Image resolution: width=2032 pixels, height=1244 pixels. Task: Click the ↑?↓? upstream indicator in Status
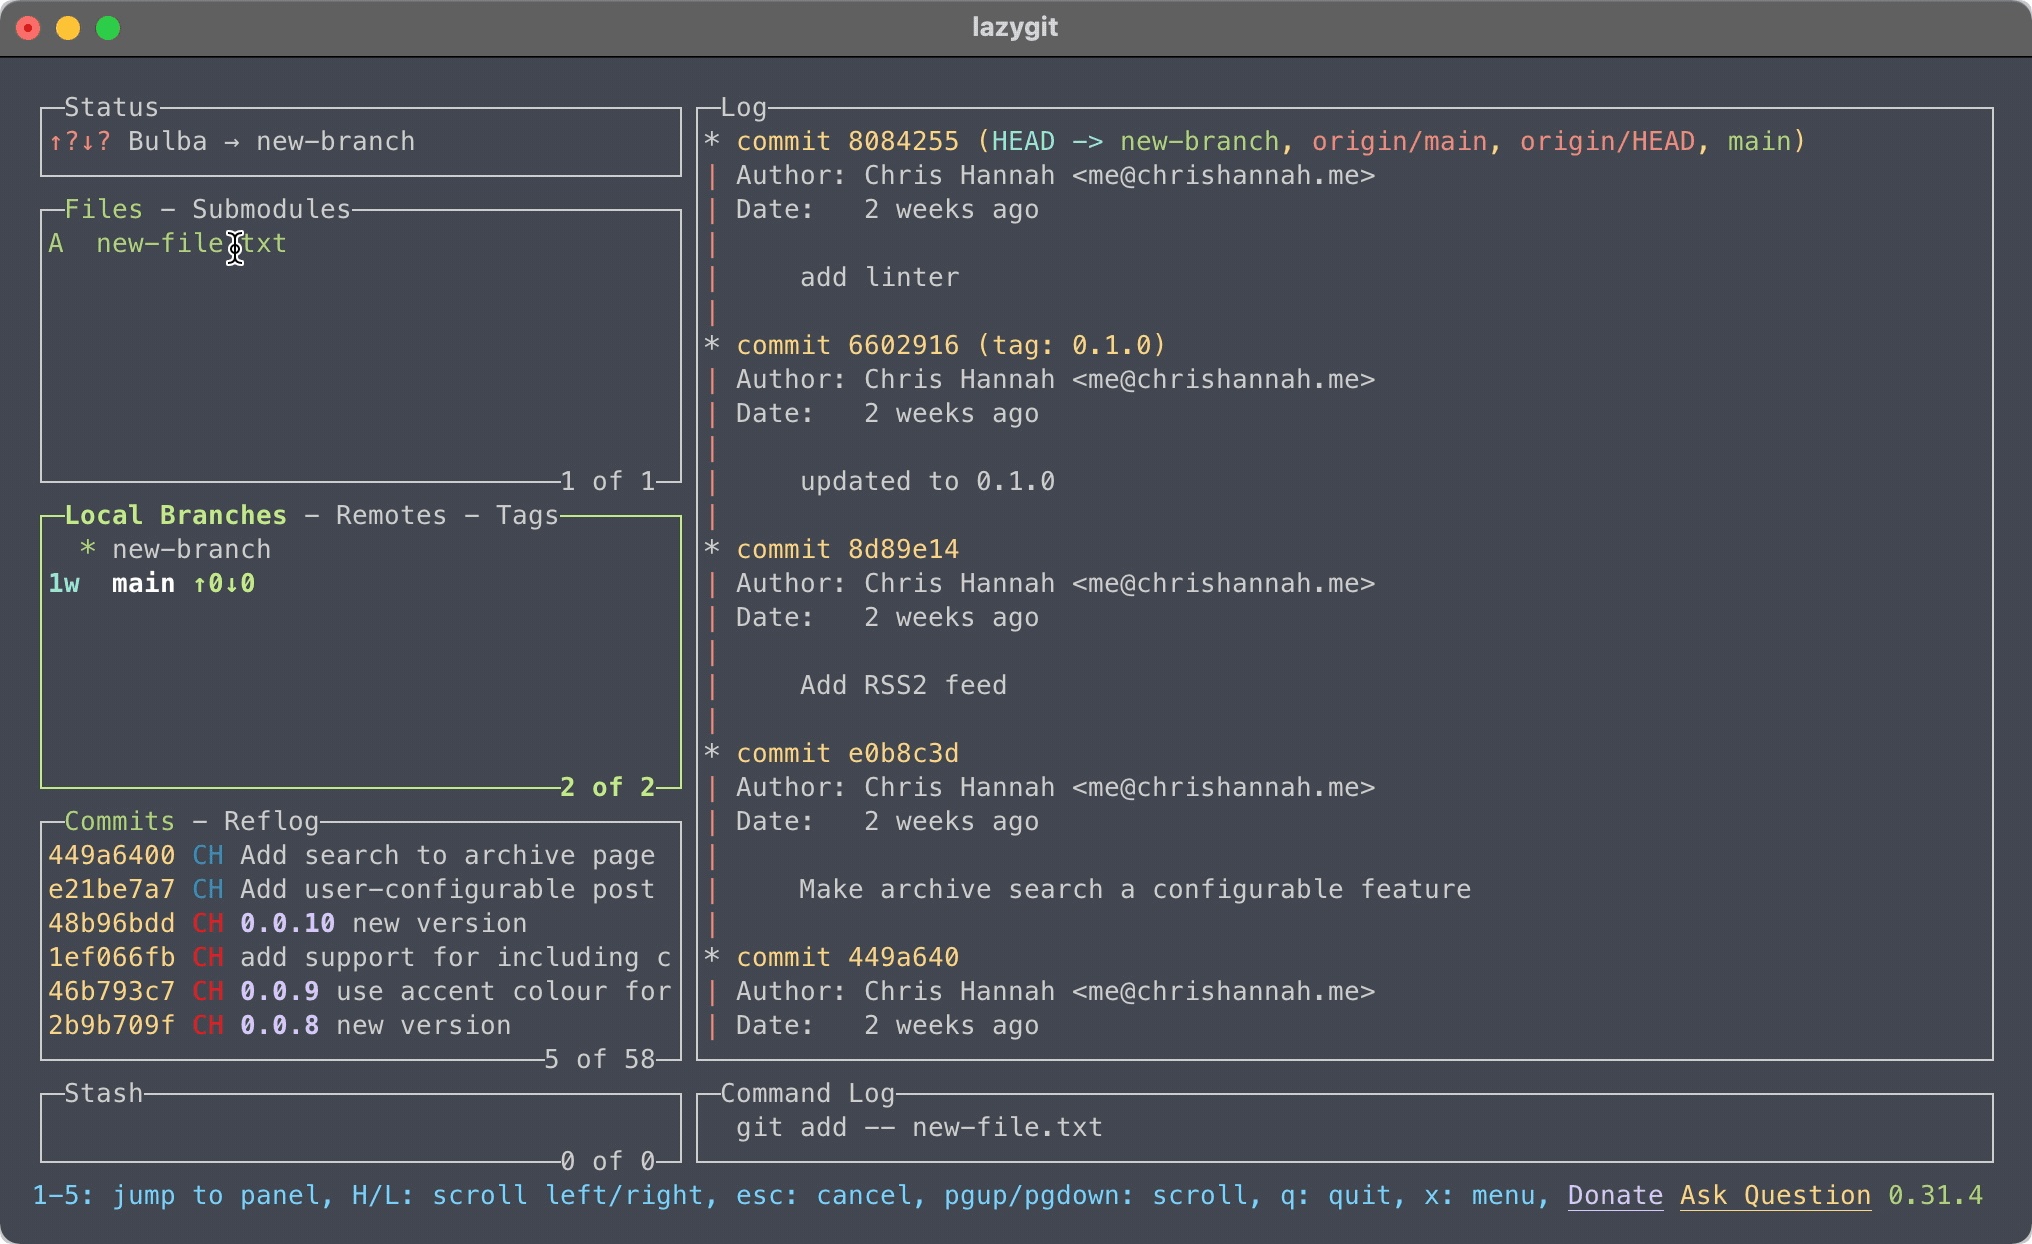[80, 141]
